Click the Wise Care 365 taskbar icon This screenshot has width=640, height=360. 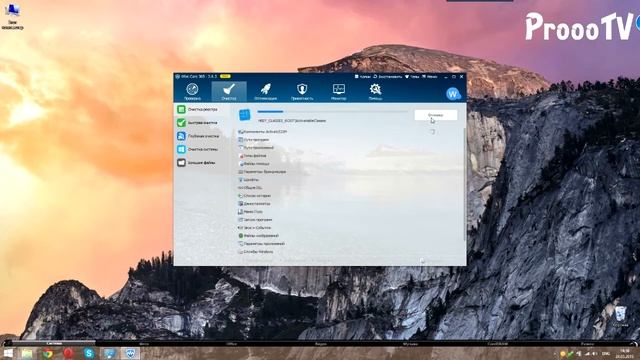coord(130,353)
